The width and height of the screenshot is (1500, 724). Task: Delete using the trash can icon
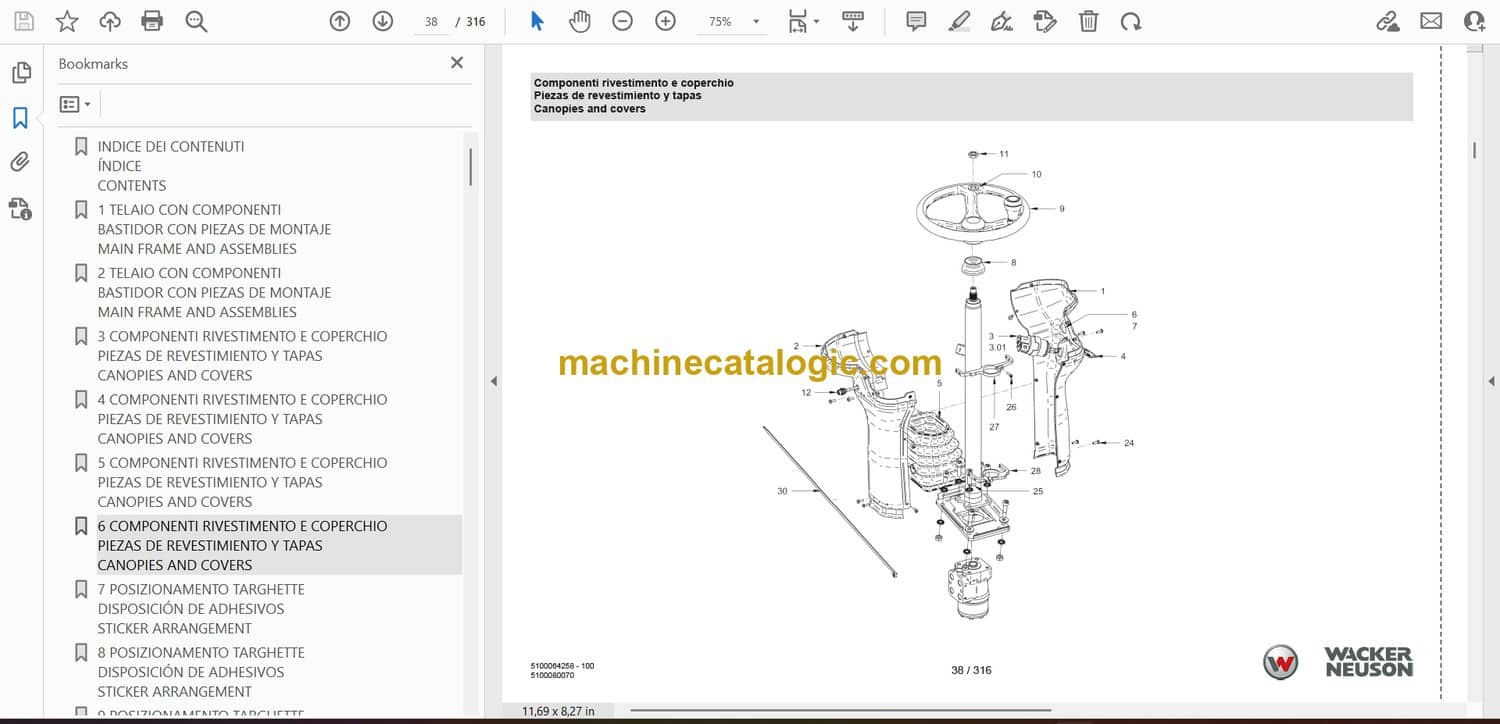1088,21
